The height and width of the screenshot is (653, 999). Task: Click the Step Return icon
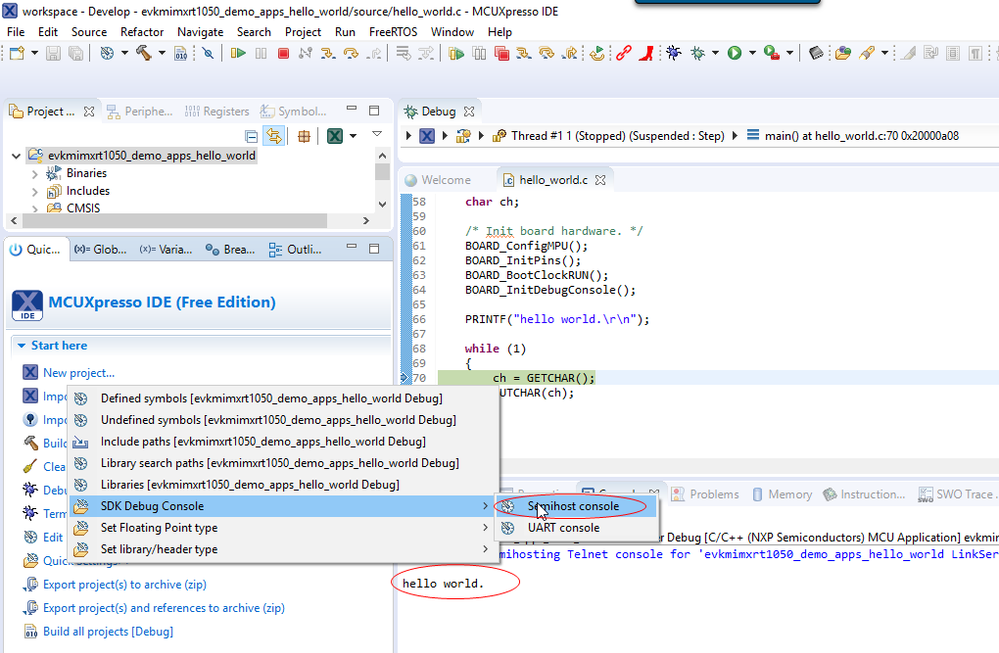tap(375, 54)
